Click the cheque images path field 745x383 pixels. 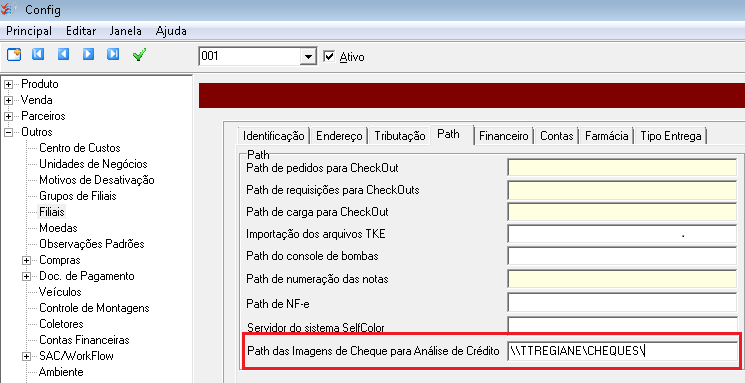tap(622, 351)
